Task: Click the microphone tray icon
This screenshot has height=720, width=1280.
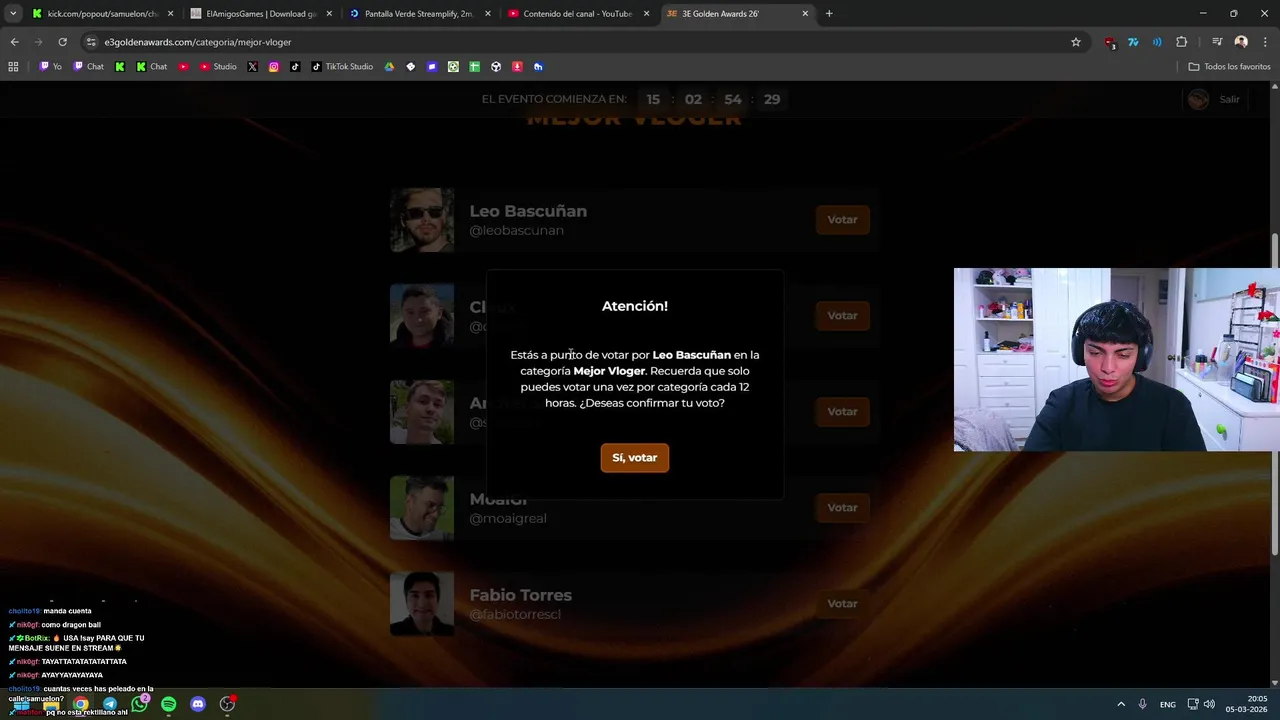Action: click(x=1143, y=704)
